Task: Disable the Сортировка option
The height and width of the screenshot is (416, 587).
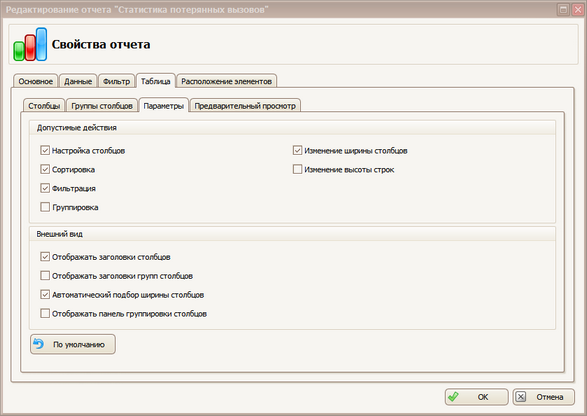Action: click(45, 169)
